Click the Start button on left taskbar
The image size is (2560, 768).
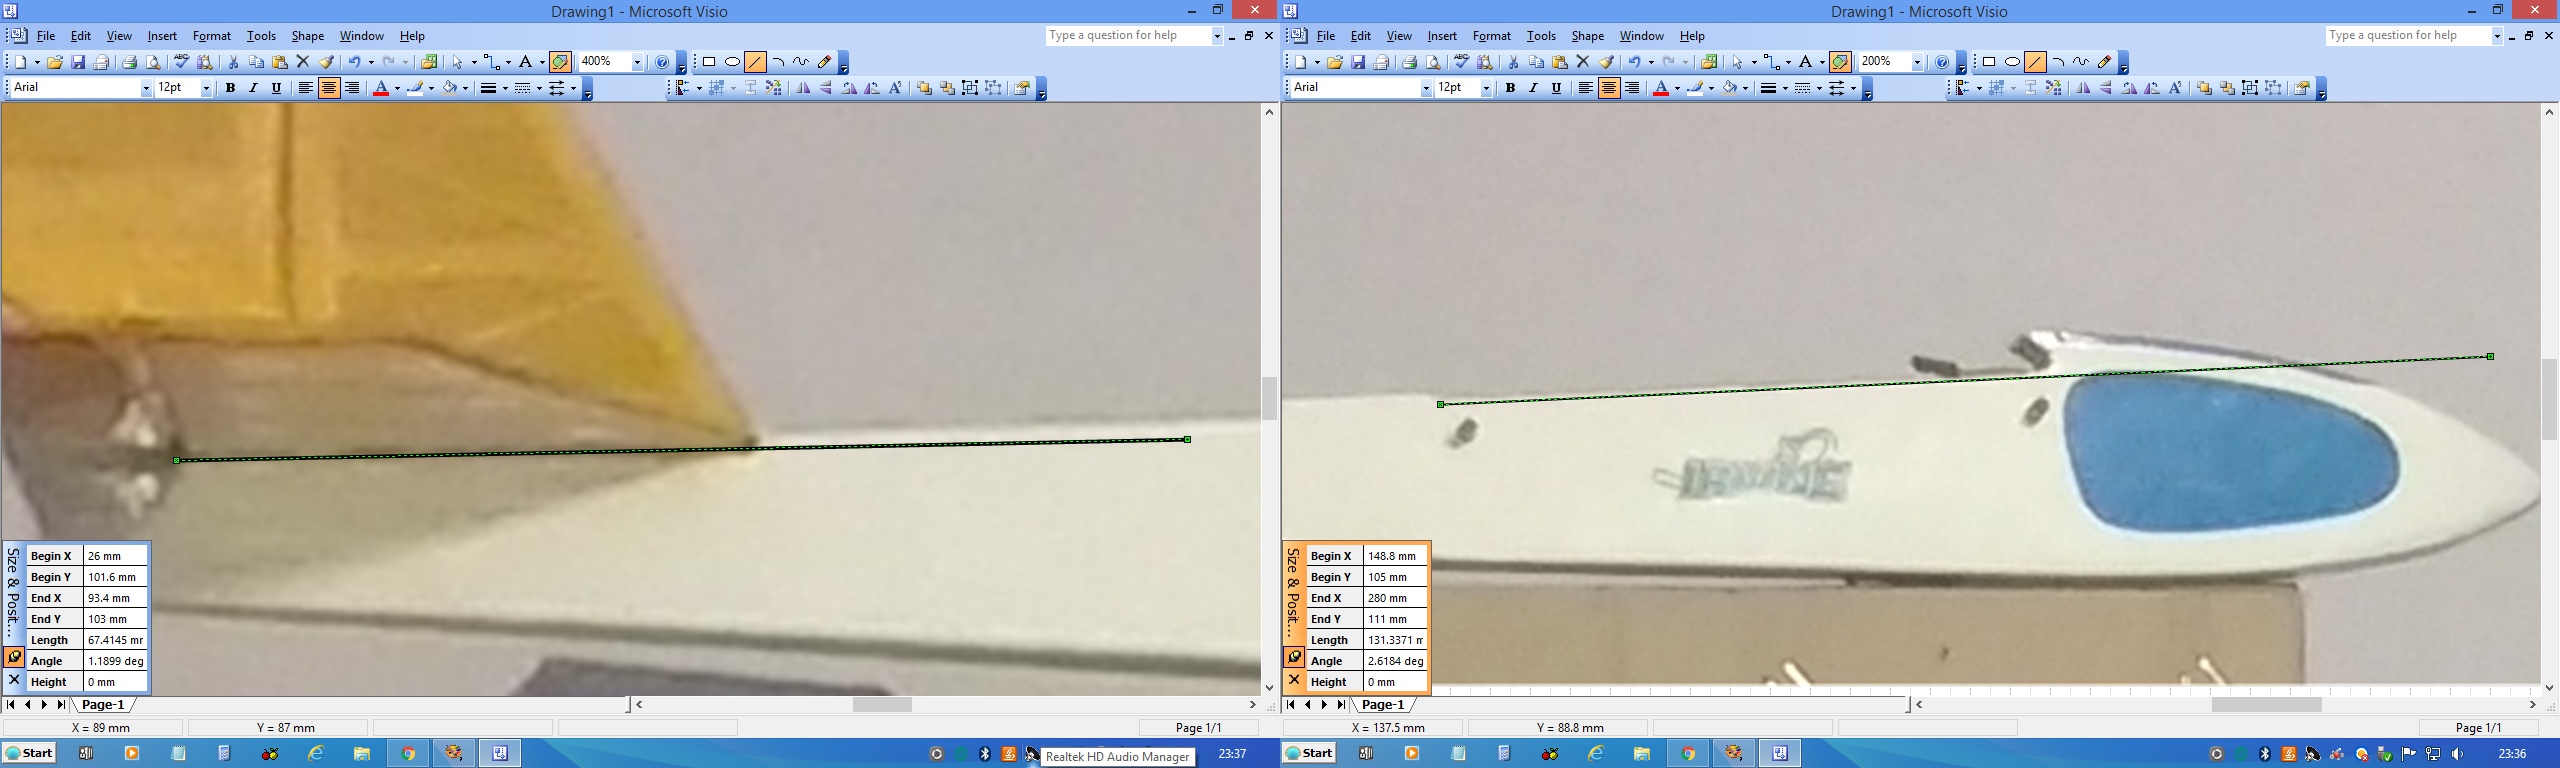pos(28,753)
